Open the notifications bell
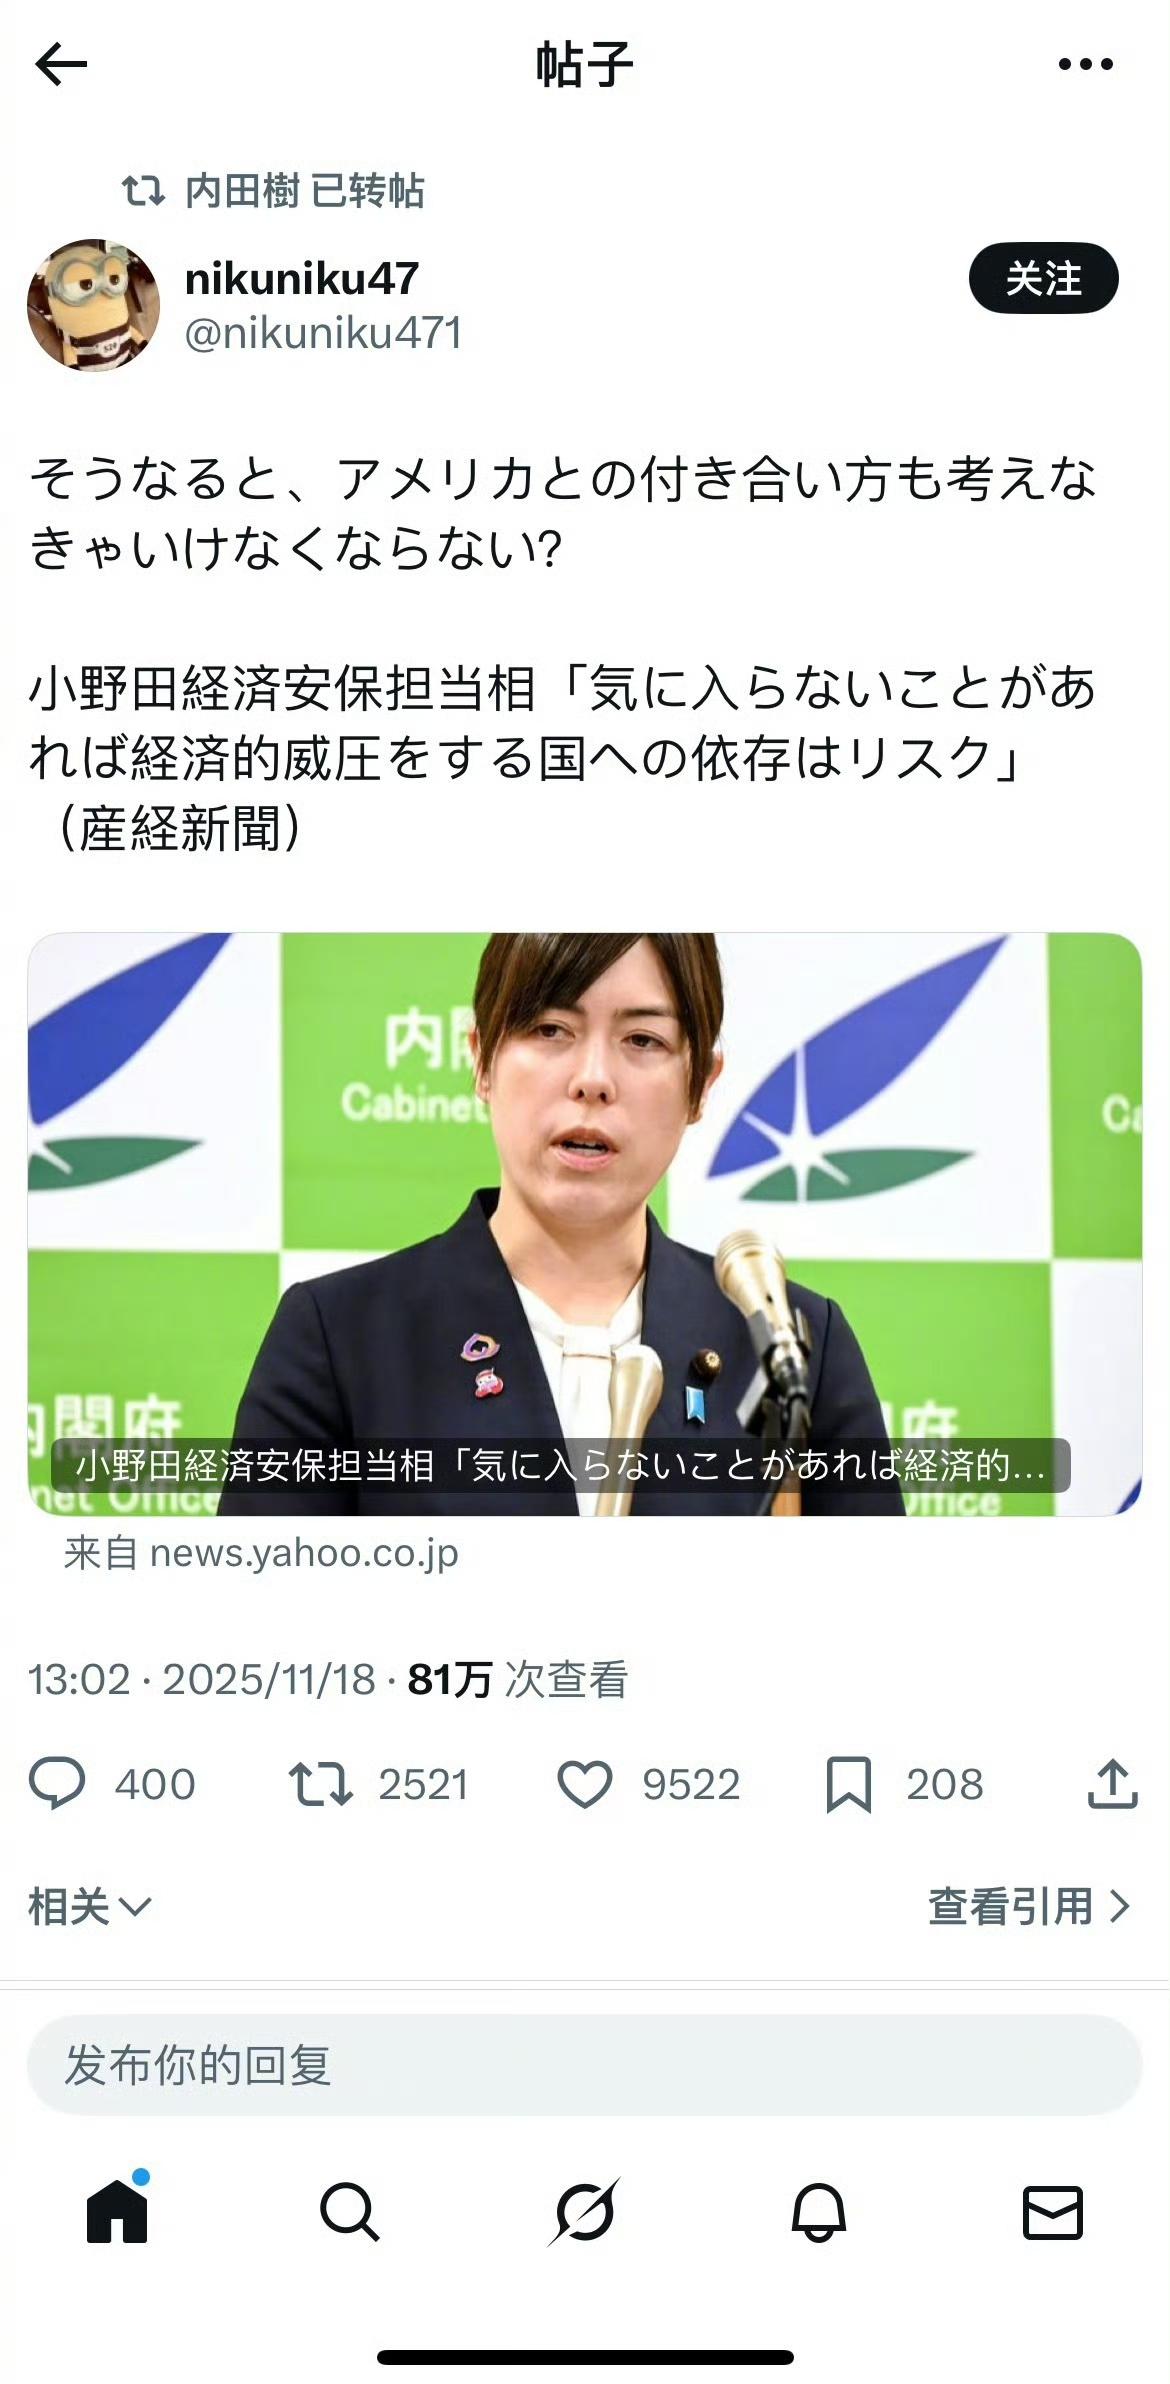This screenshot has height=2384, width=1170. 819,2211
